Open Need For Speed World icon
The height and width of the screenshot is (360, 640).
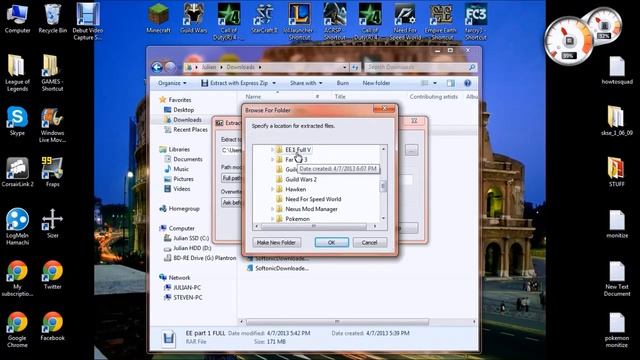click(405, 21)
